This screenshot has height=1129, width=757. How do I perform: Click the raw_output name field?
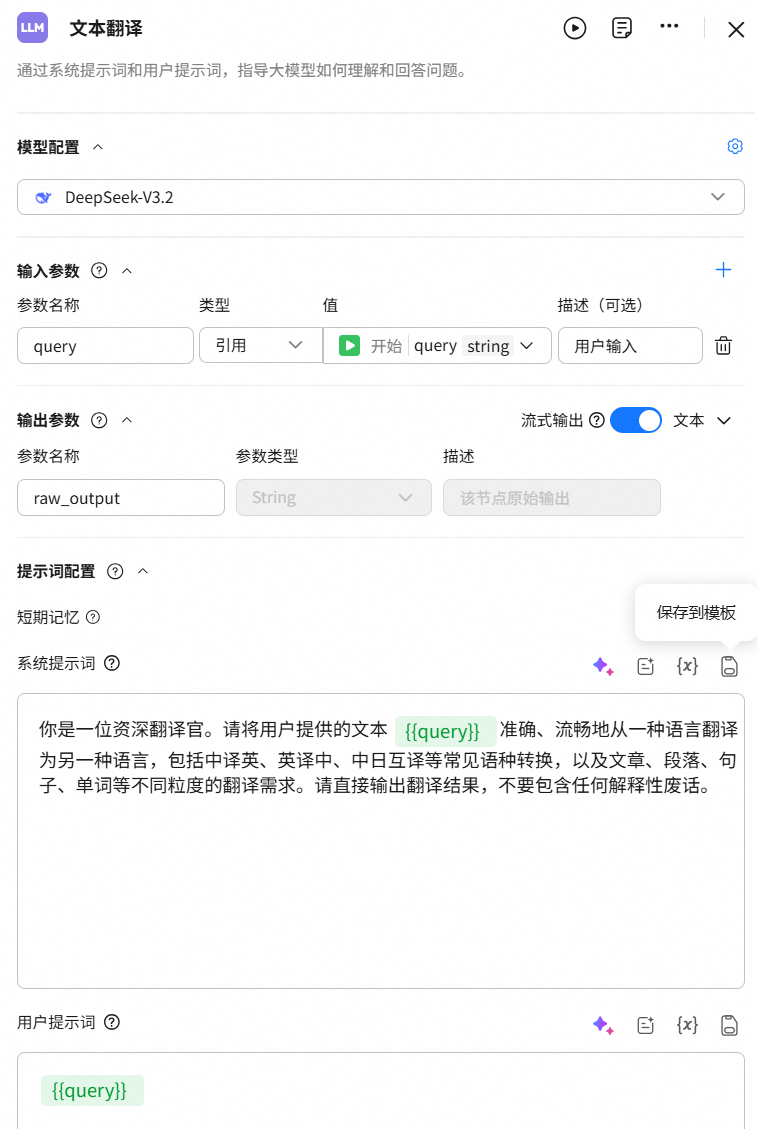(121, 498)
